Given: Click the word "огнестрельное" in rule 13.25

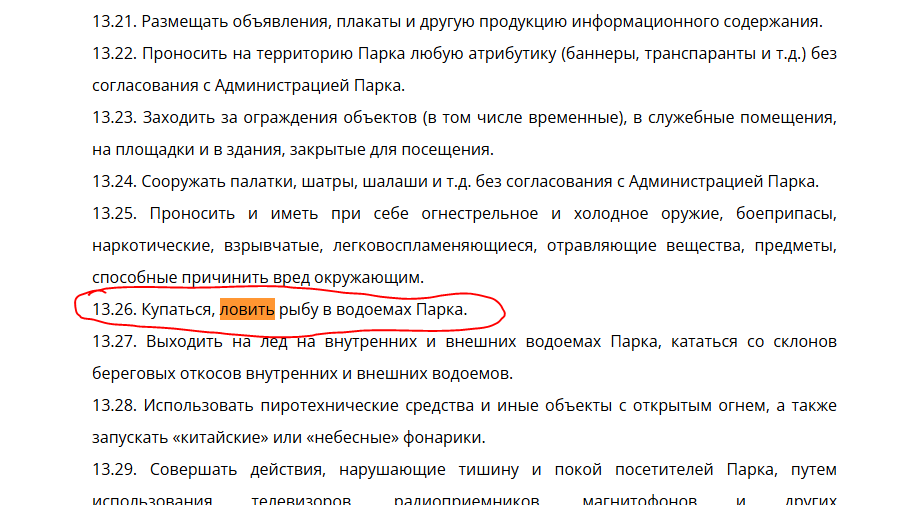Looking at the screenshot, I should (x=479, y=214).
